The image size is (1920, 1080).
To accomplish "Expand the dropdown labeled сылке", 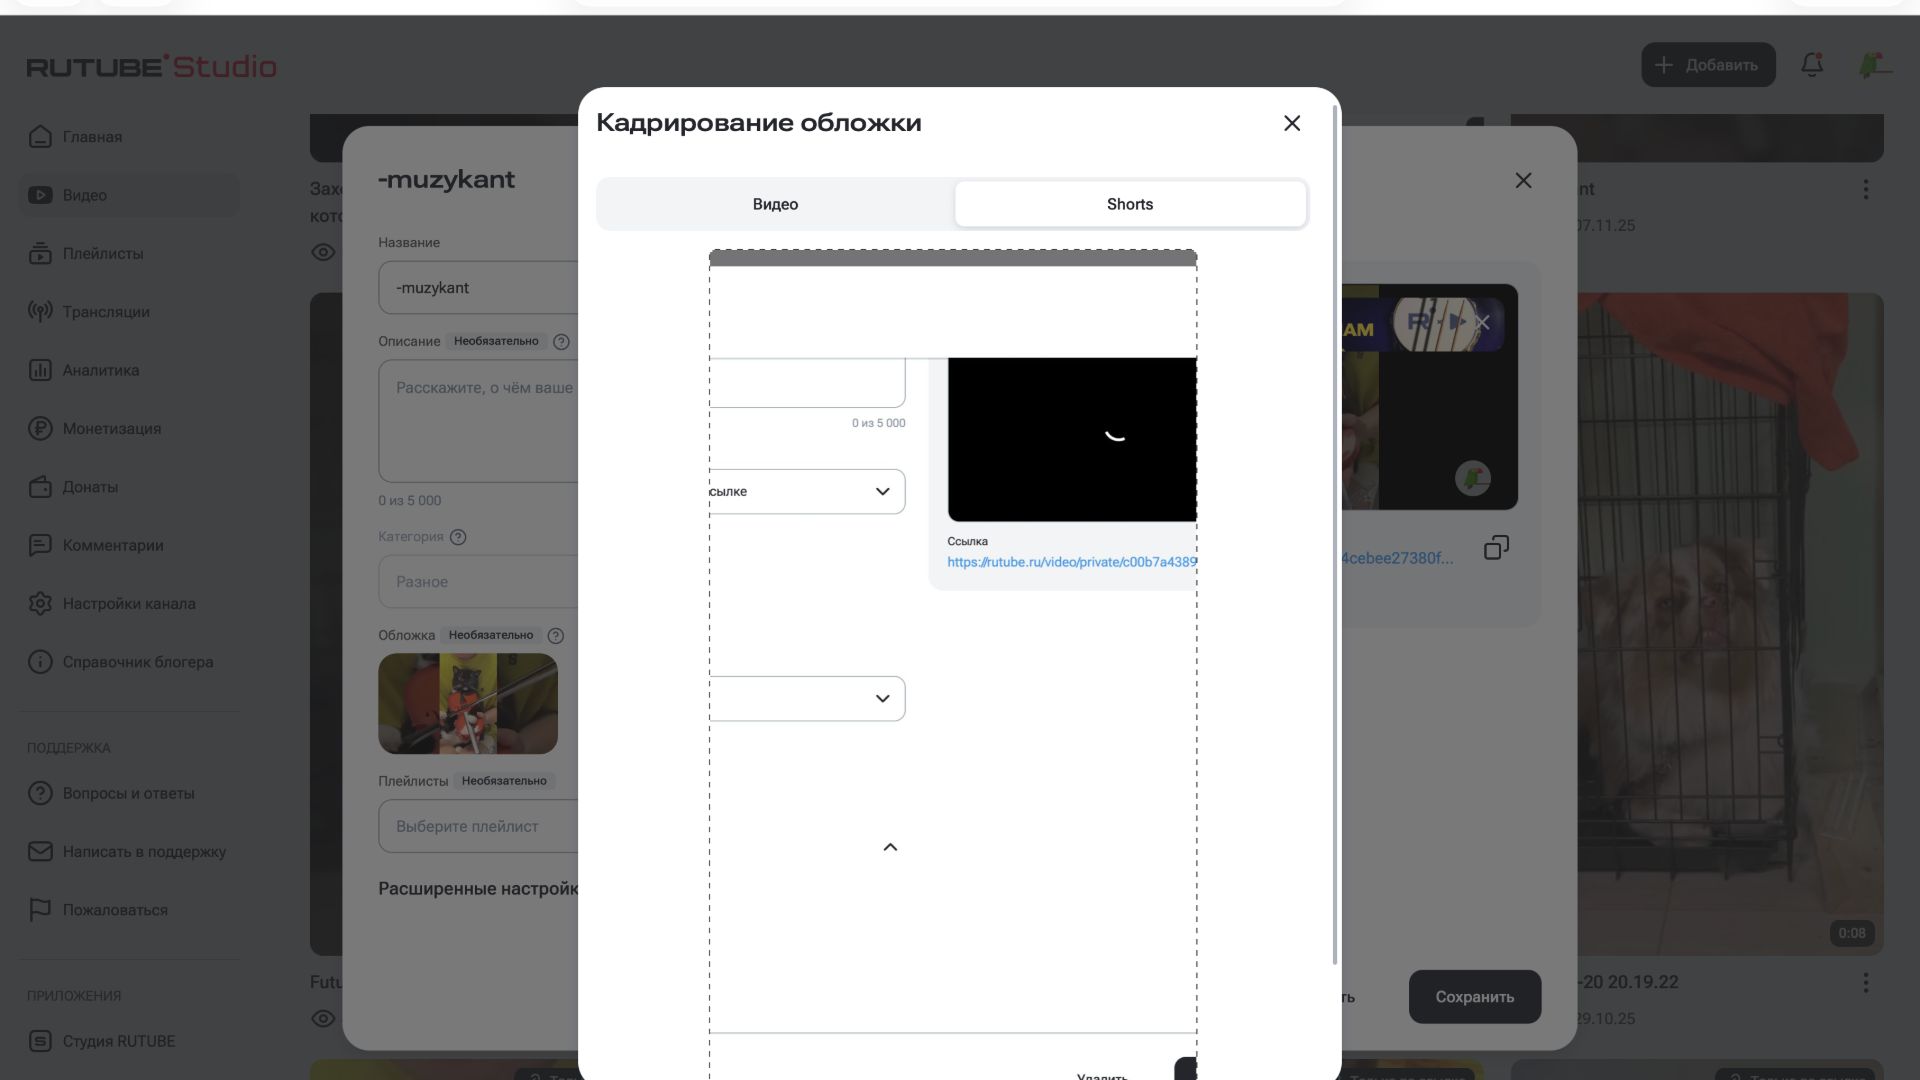I will (x=882, y=492).
